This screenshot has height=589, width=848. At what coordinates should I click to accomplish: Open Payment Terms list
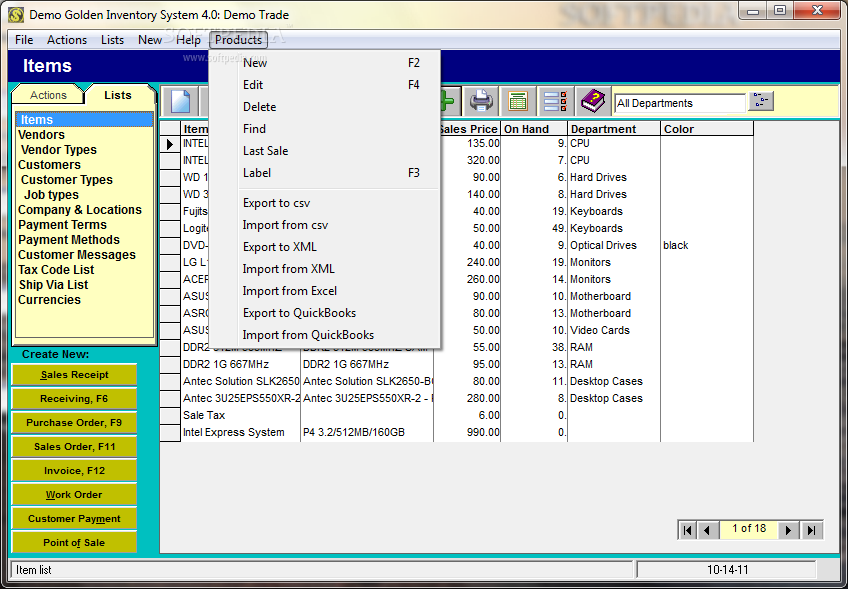[62, 225]
